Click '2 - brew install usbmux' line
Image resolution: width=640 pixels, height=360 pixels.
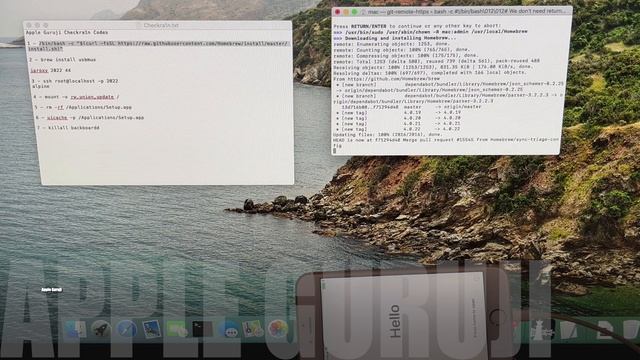point(62,60)
